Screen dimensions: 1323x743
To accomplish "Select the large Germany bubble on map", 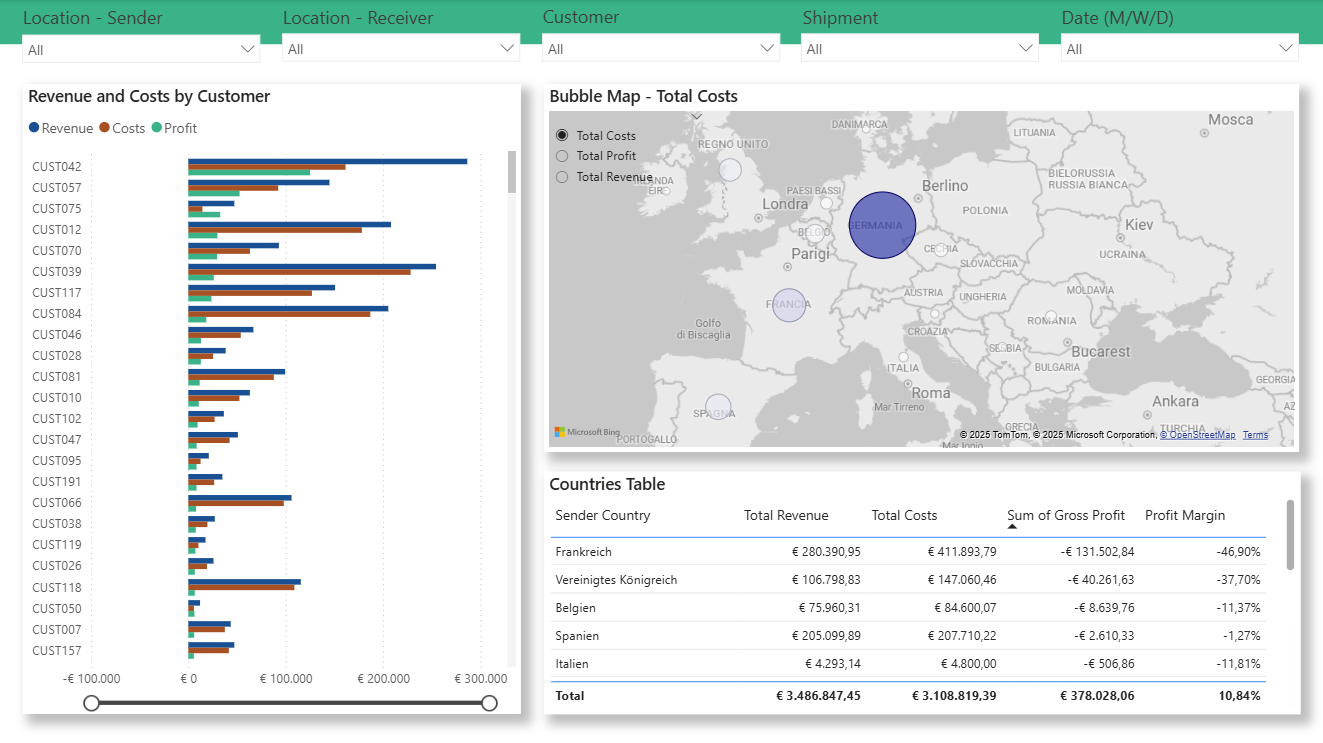I will (x=882, y=225).
